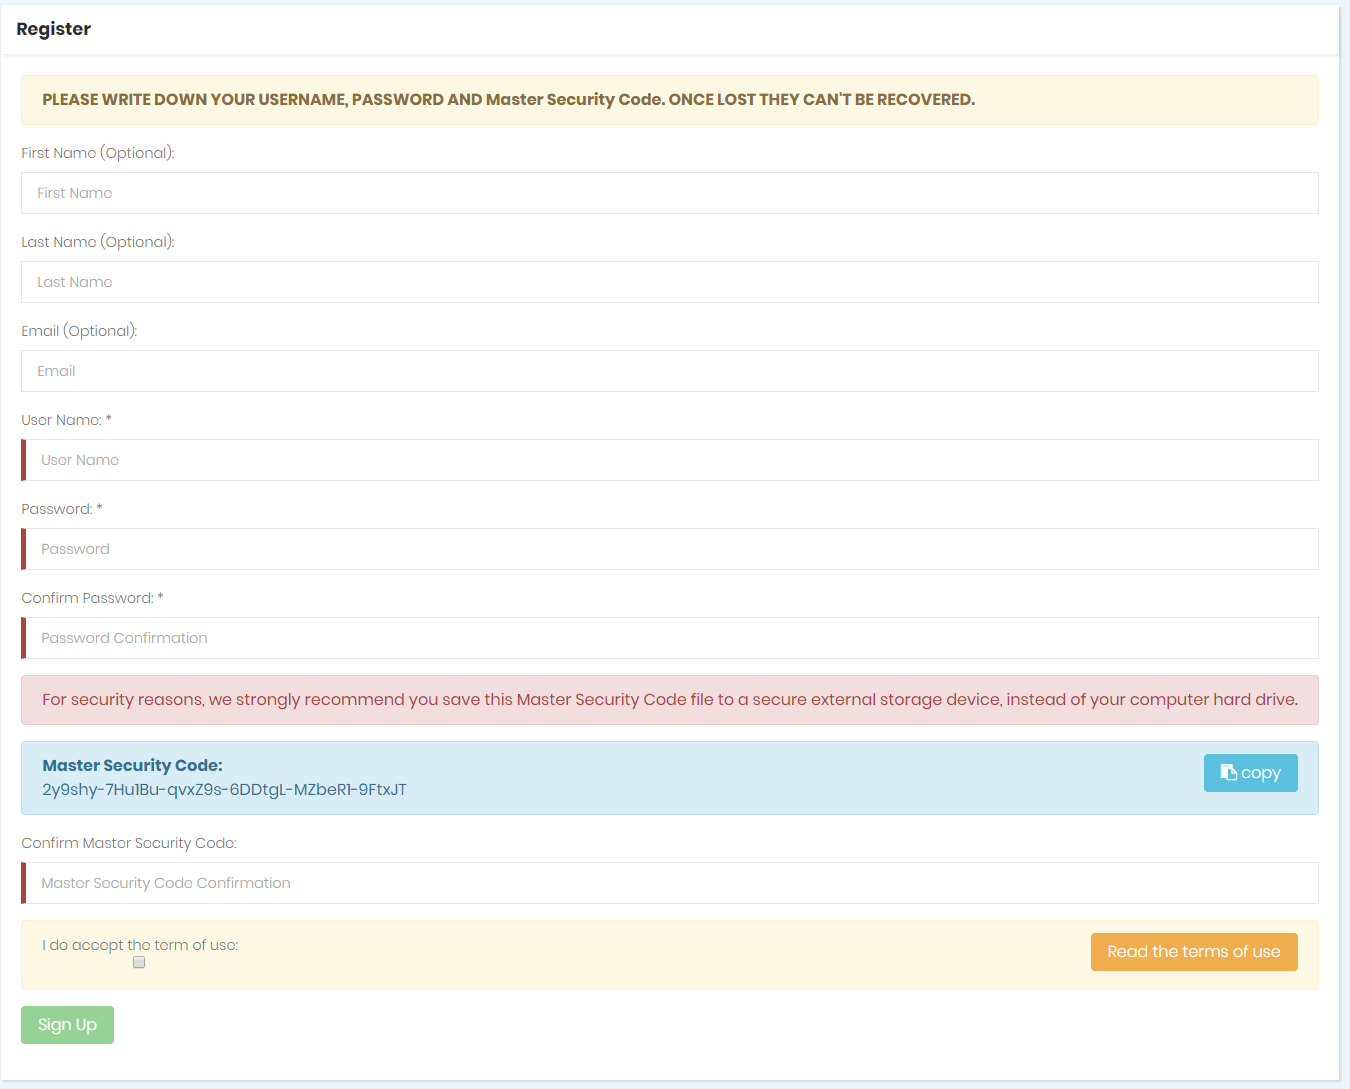The height and width of the screenshot is (1089, 1350).
Task: Copy the Master Security Code
Action: (1250, 773)
